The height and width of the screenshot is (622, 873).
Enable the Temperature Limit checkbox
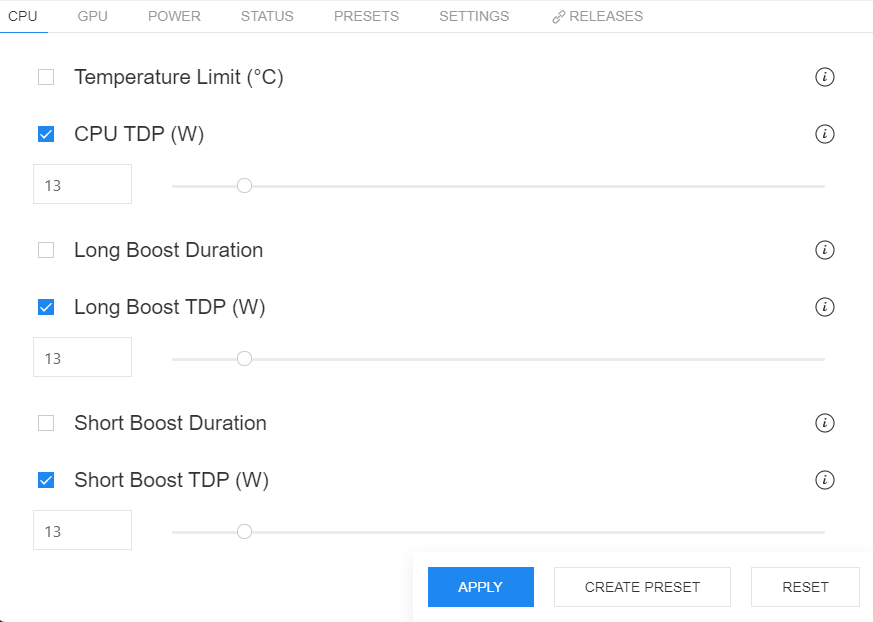[x=46, y=77]
